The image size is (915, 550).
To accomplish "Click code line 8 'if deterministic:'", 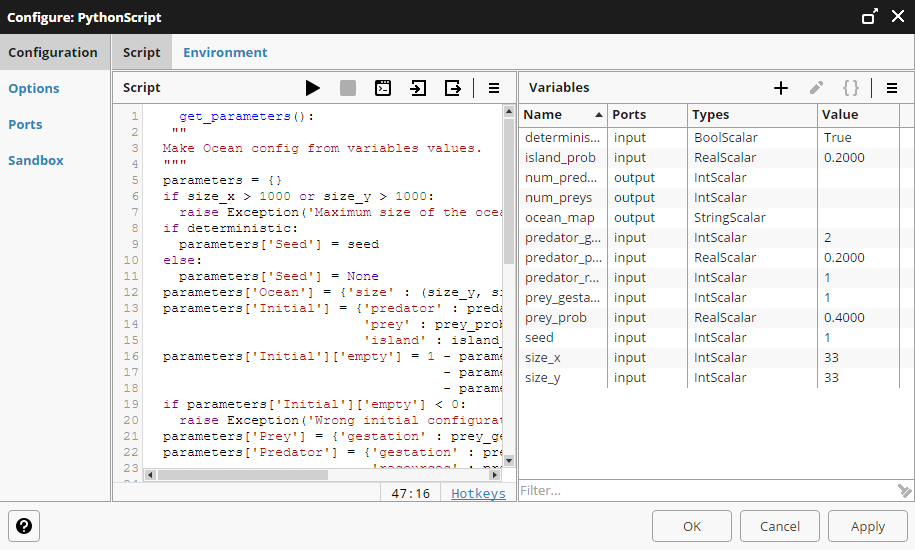I will click(230, 228).
